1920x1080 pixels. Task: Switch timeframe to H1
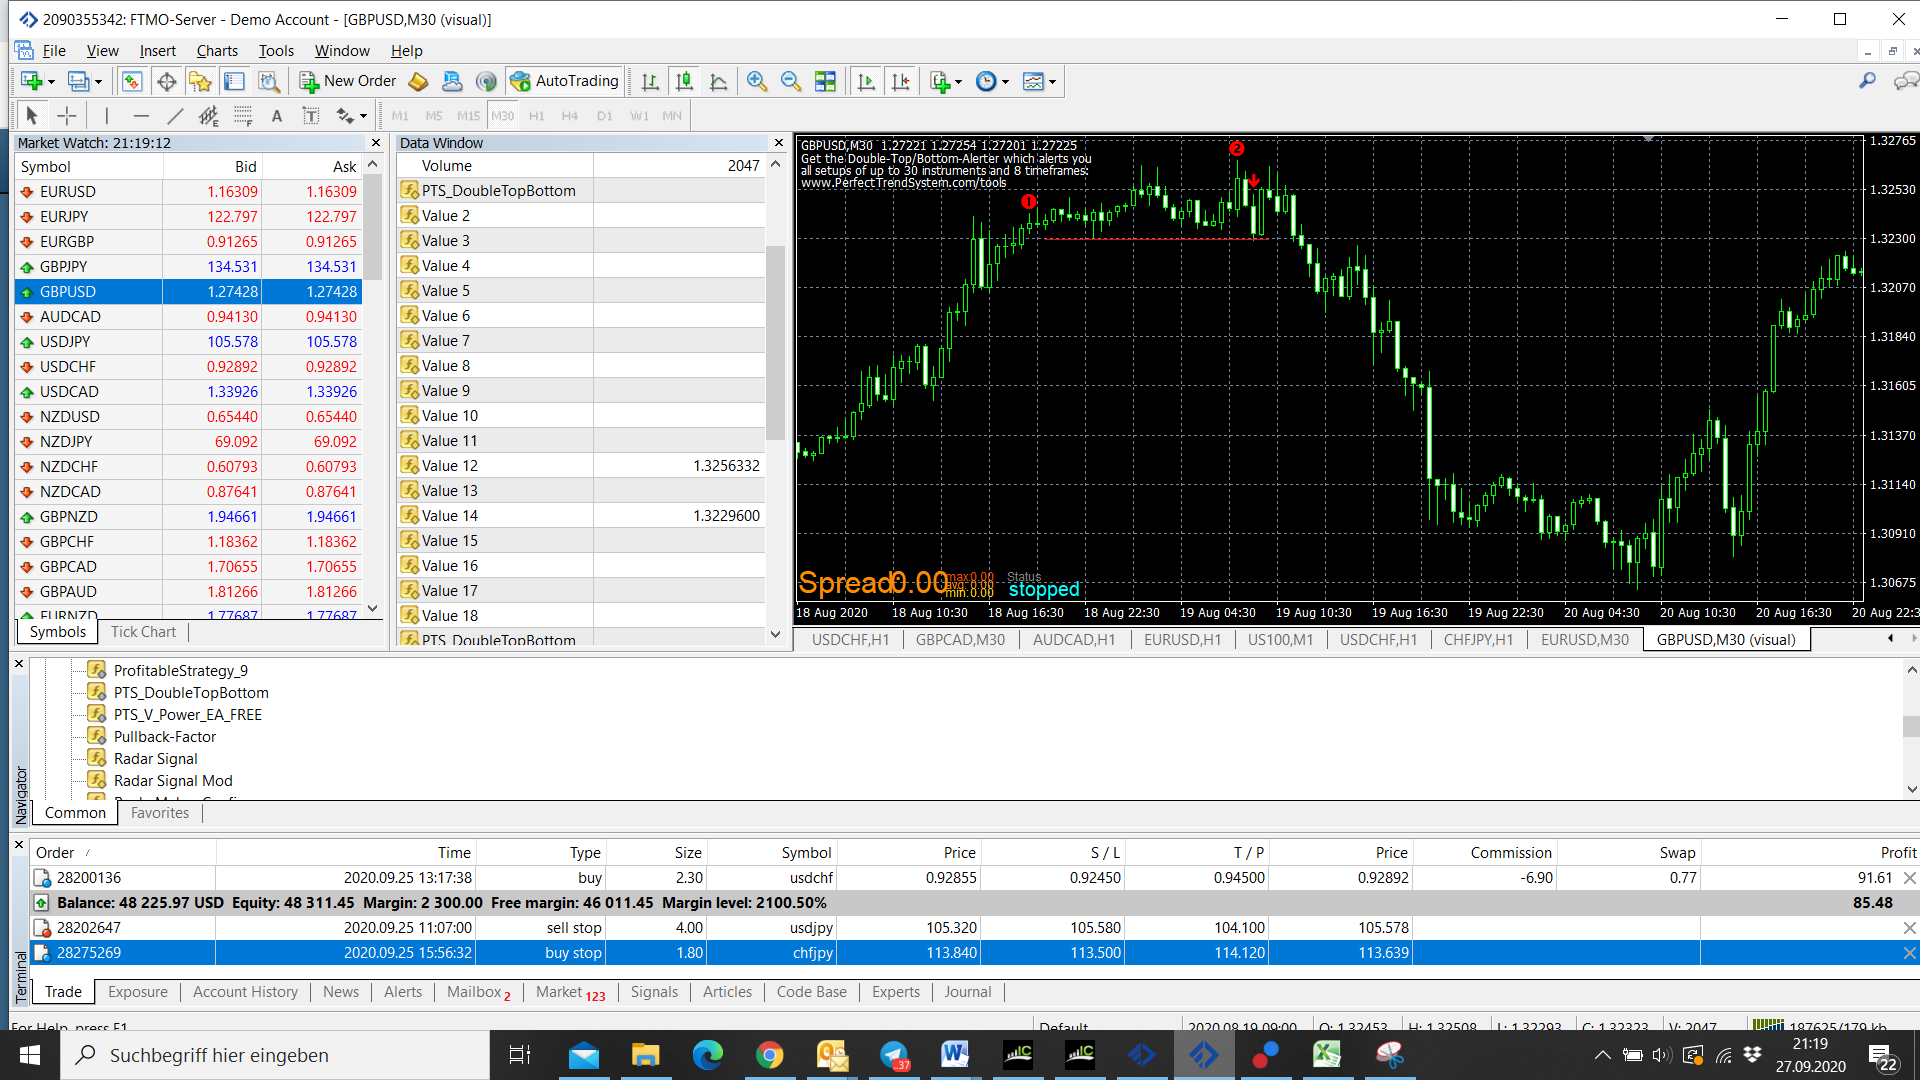pos(537,116)
